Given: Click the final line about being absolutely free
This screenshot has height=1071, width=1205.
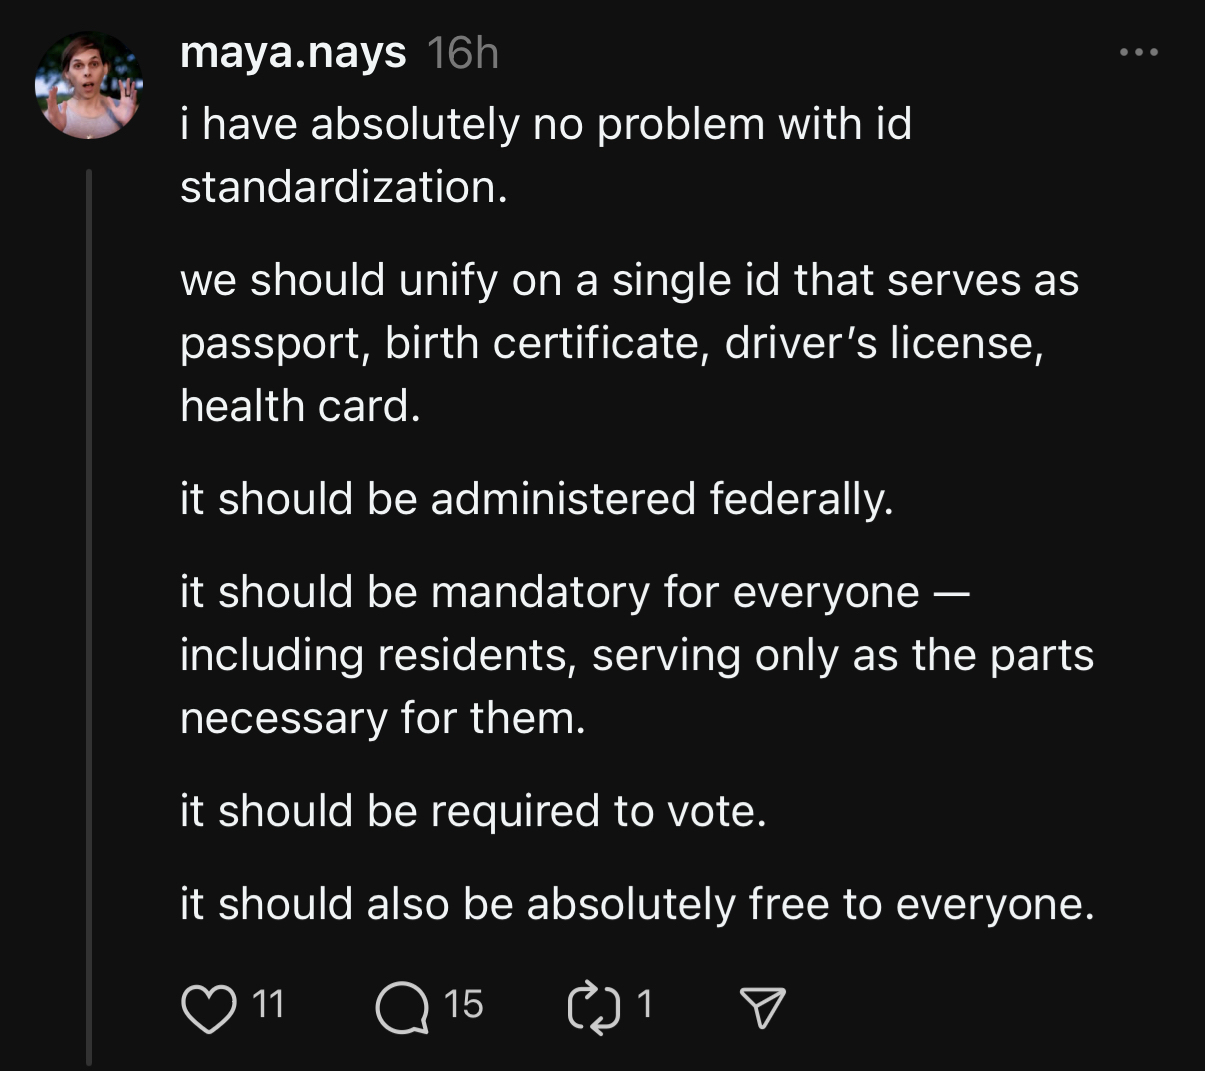Looking at the screenshot, I should 637,904.
